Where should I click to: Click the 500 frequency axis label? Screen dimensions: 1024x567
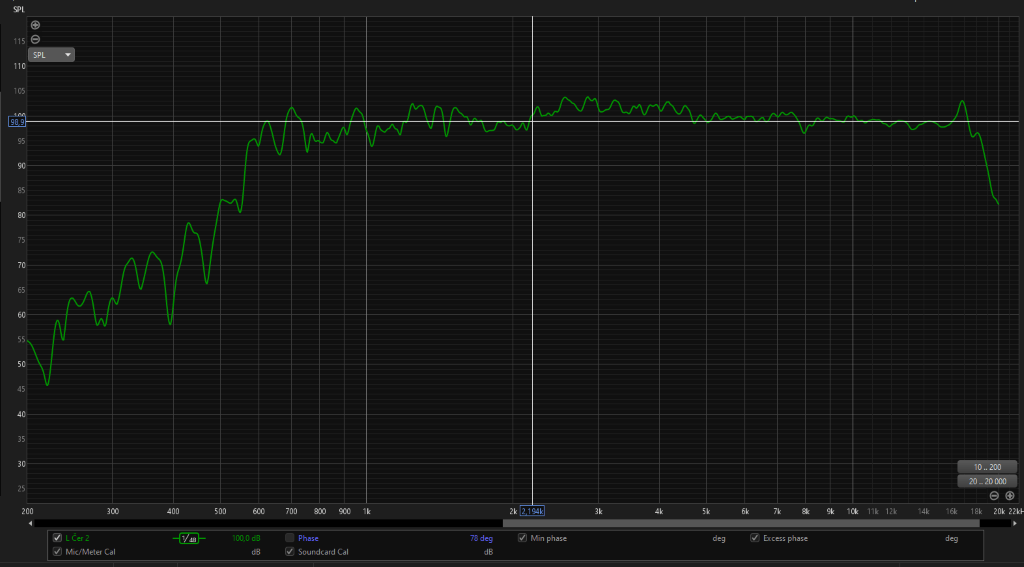pos(220,511)
